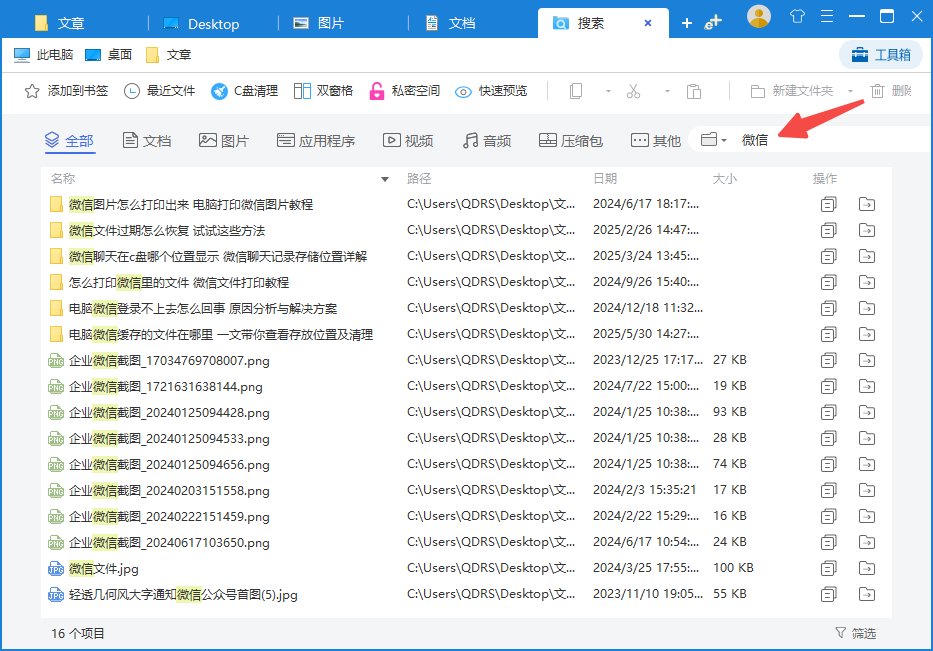Open file location for 企业微信截图_1721631638144.png
This screenshot has height=651, width=933.
click(867, 387)
